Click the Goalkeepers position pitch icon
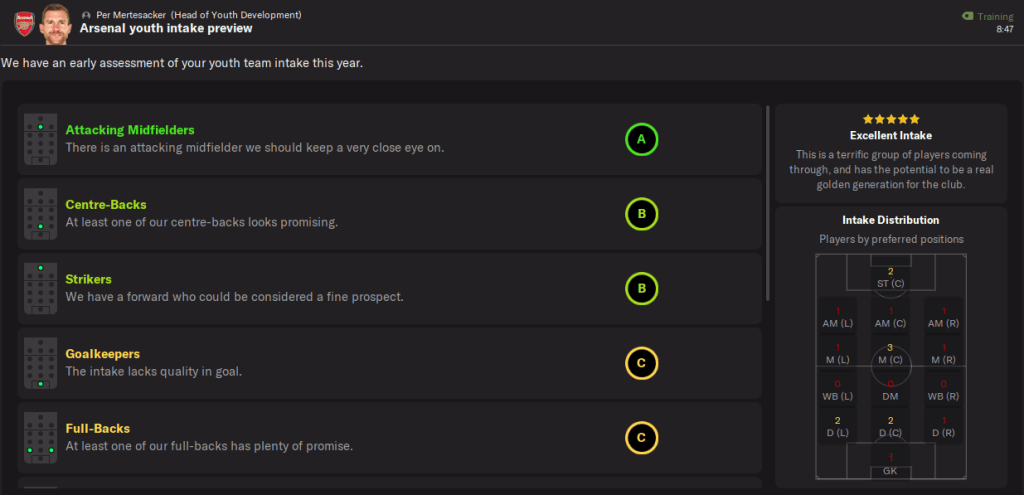1024x495 pixels. [40, 363]
